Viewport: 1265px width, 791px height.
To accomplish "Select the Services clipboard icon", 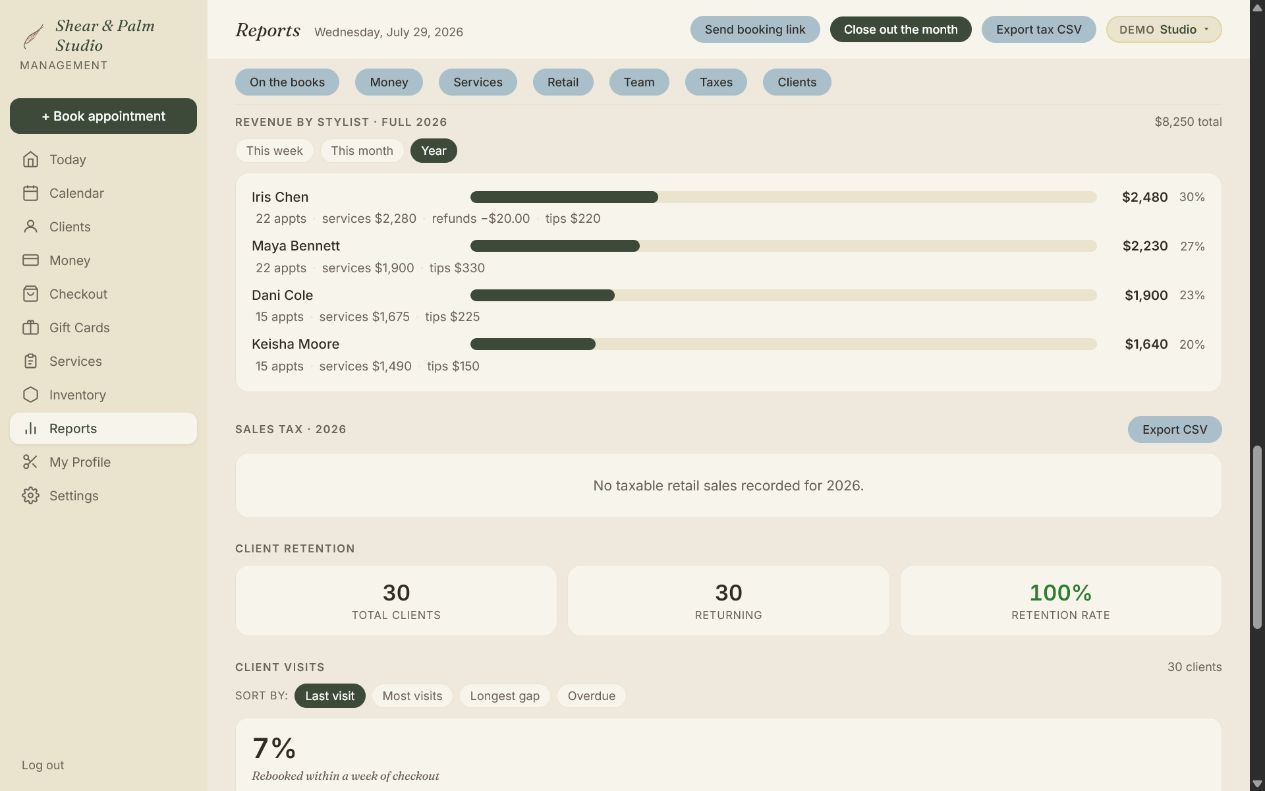I will pos(31,361).
